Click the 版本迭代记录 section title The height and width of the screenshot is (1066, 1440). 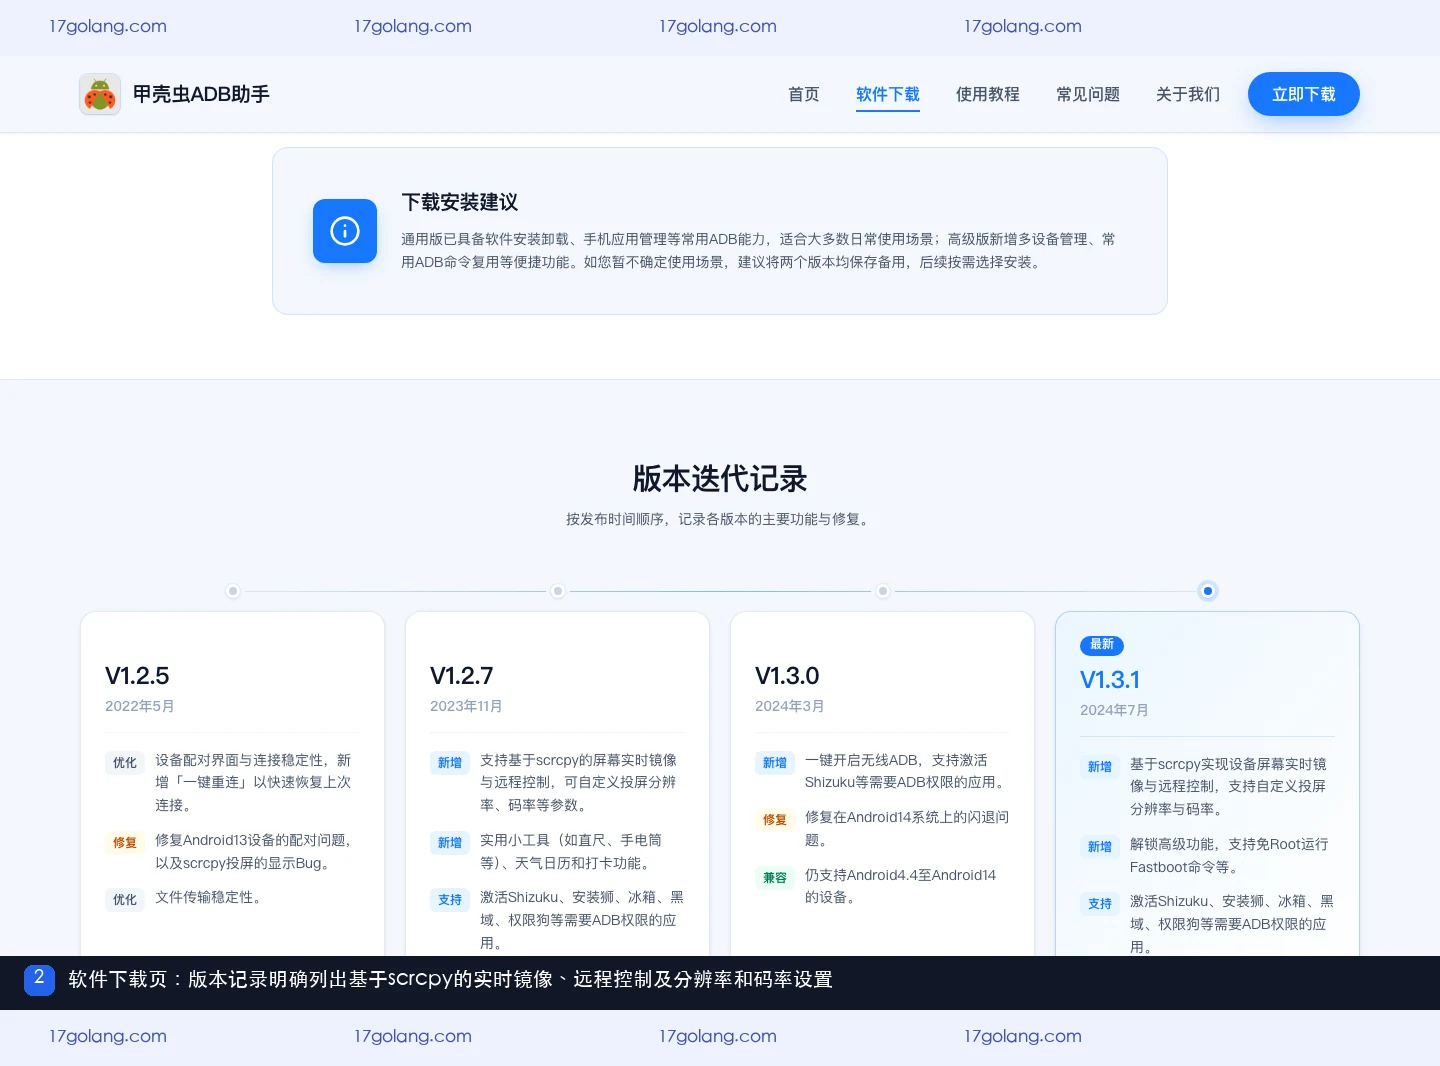click(720, 479)
